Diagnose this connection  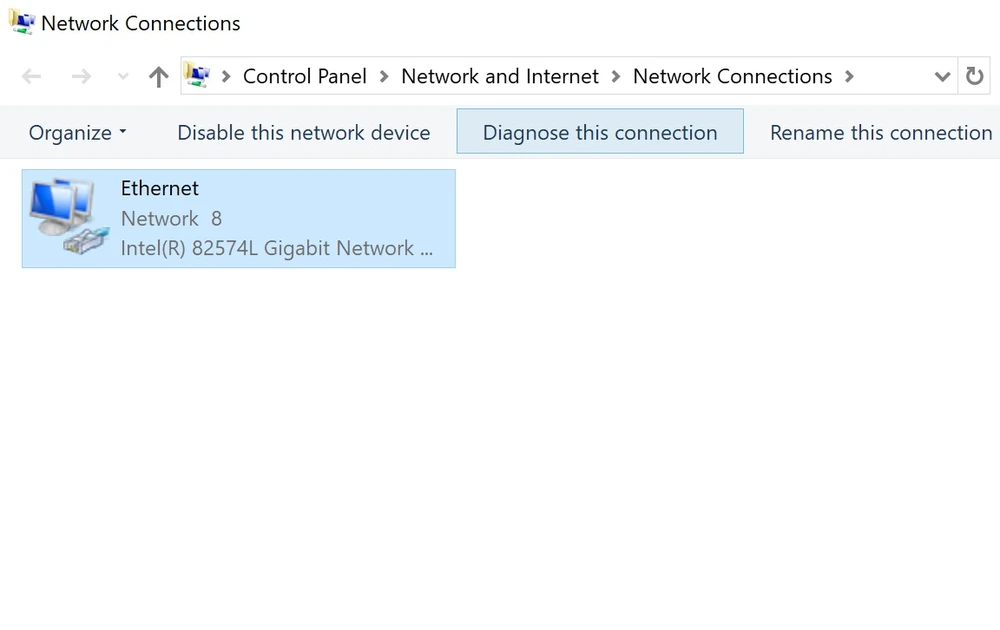(x=600, y=133)
